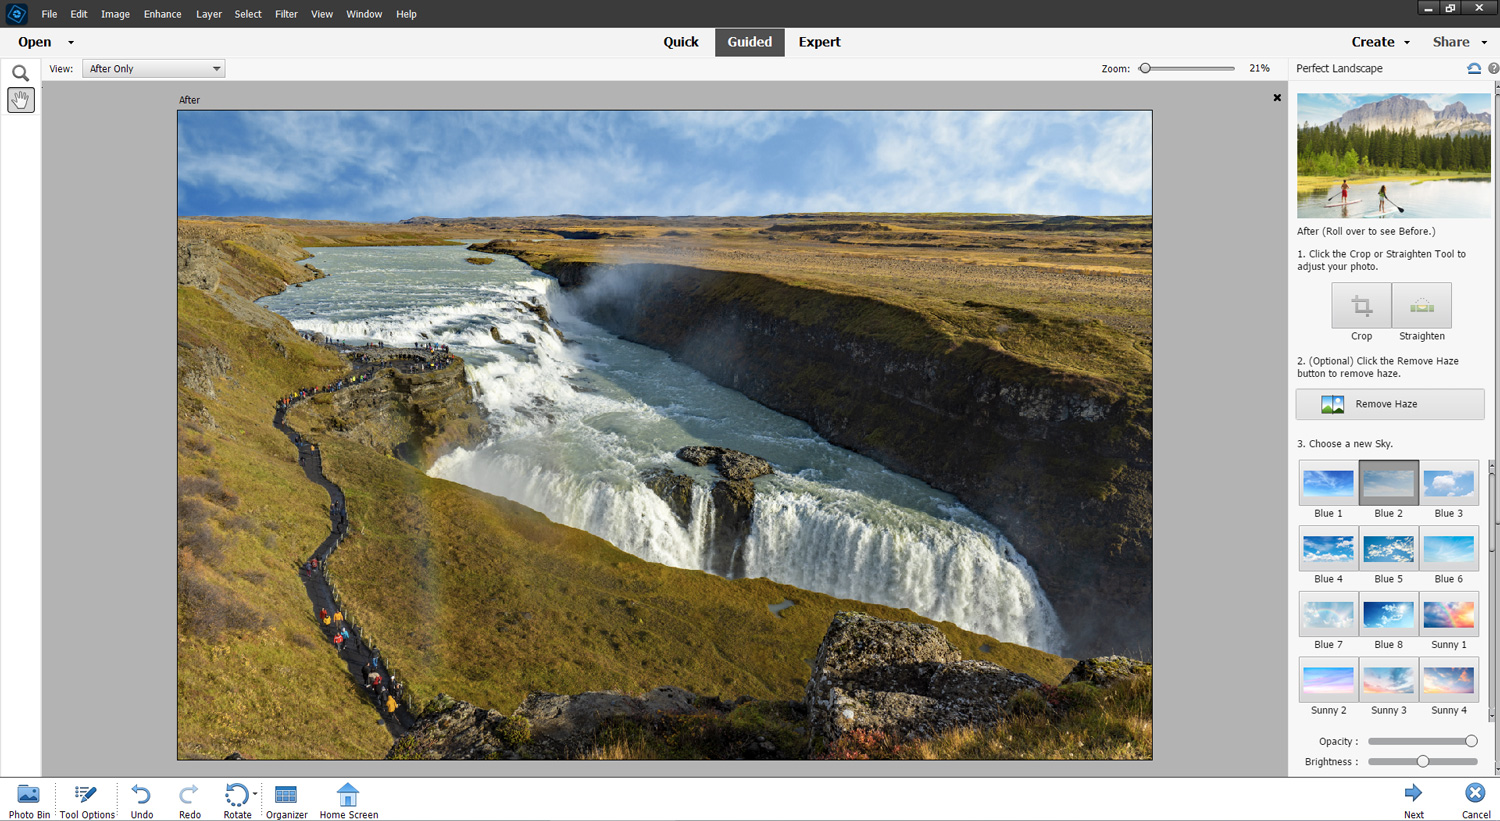
Task: Select the Sunny 1 sky thumbnail
Action: [1449, 614]
